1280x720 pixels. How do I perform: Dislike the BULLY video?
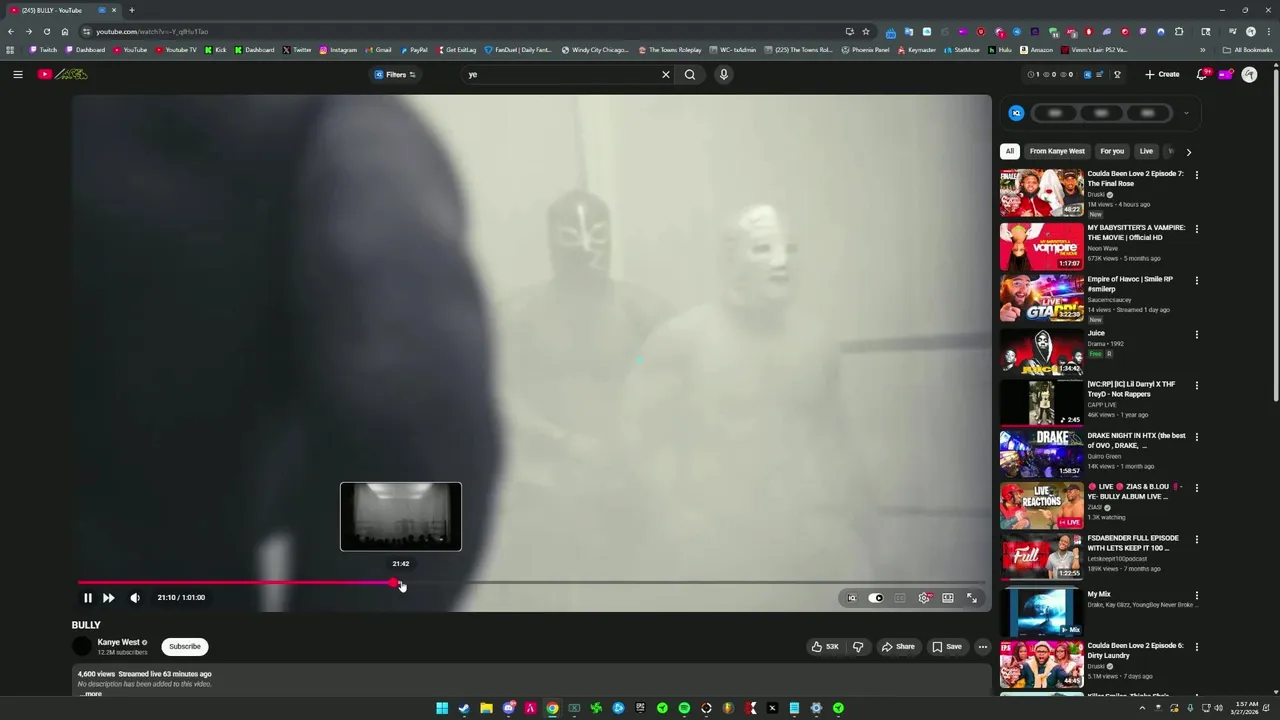pos(858,647)
